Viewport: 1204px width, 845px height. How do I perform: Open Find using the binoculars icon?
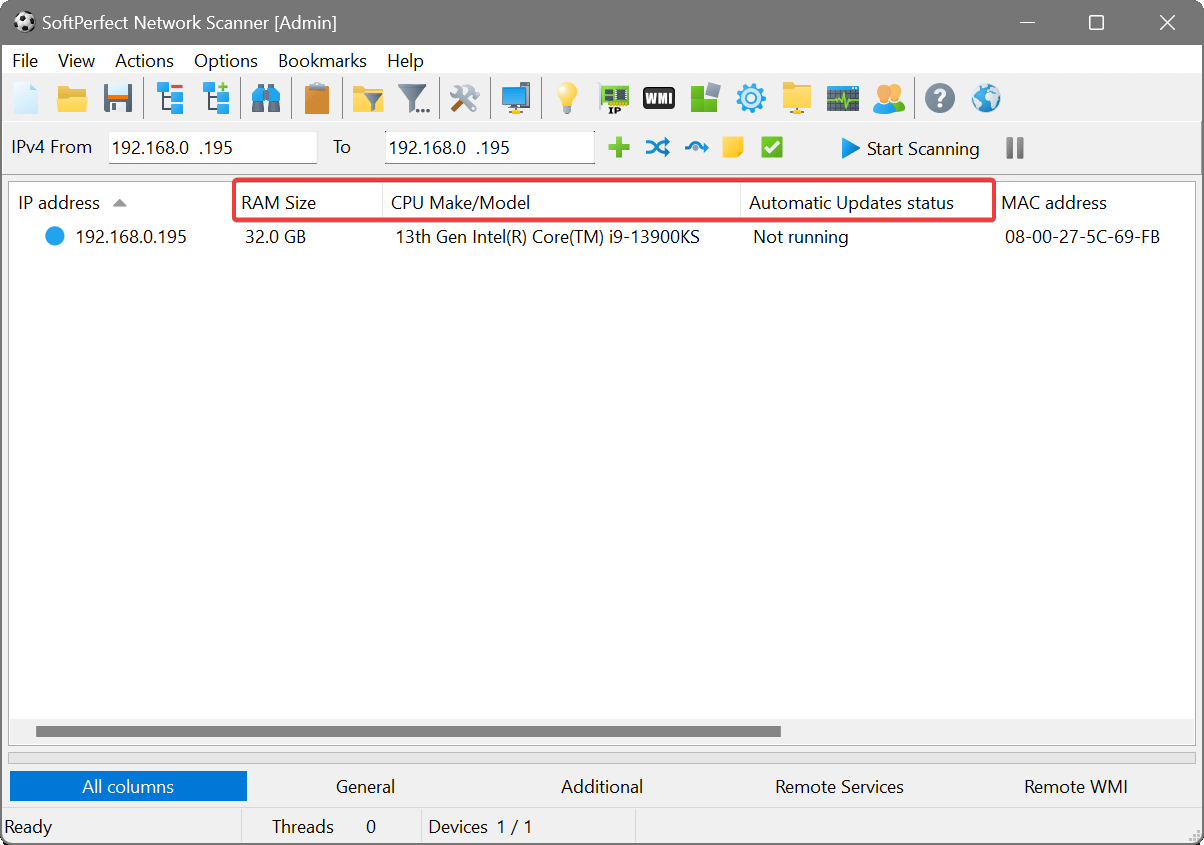tap(265, 98)
